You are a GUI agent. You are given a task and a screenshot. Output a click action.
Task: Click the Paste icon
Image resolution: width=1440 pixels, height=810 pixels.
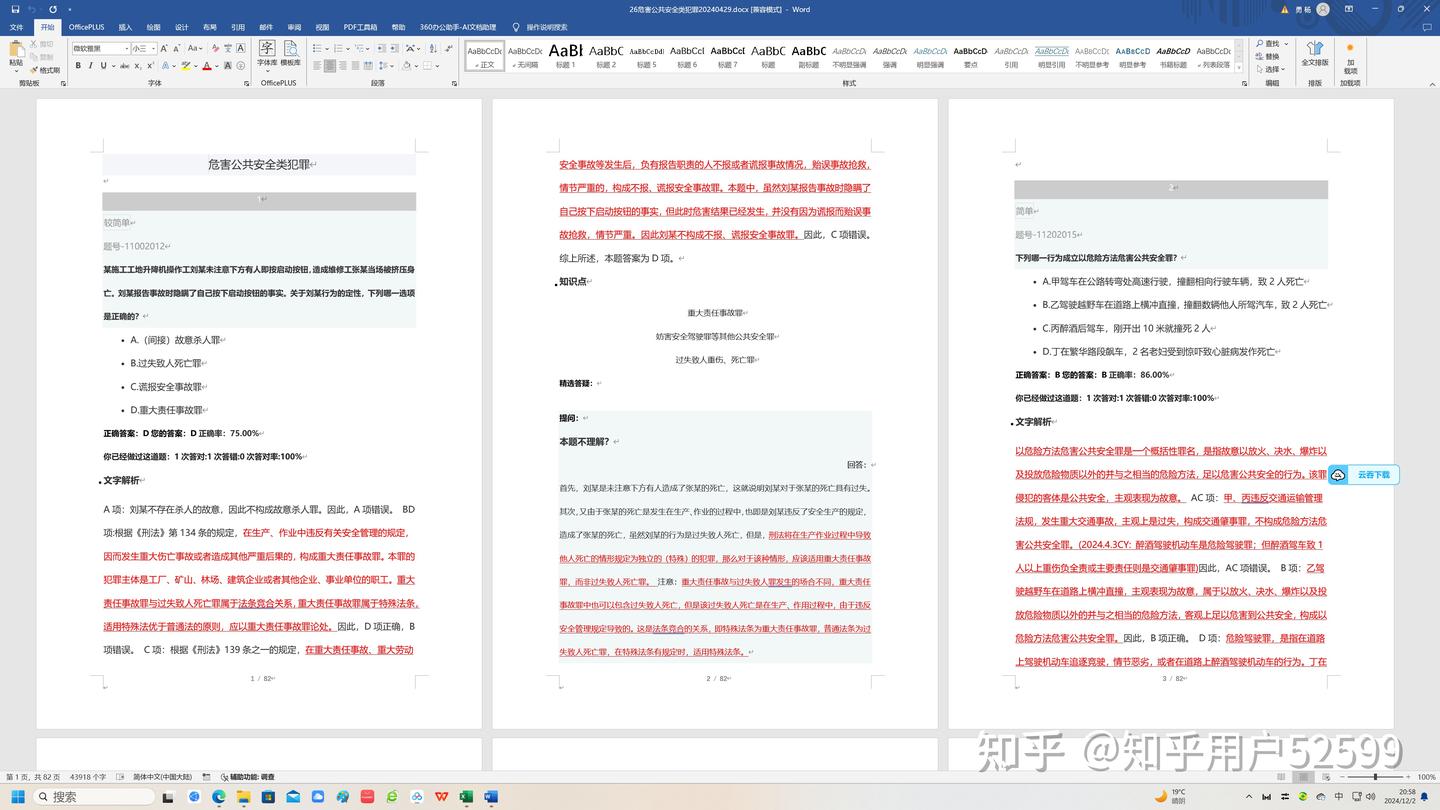tap(17, 50)
